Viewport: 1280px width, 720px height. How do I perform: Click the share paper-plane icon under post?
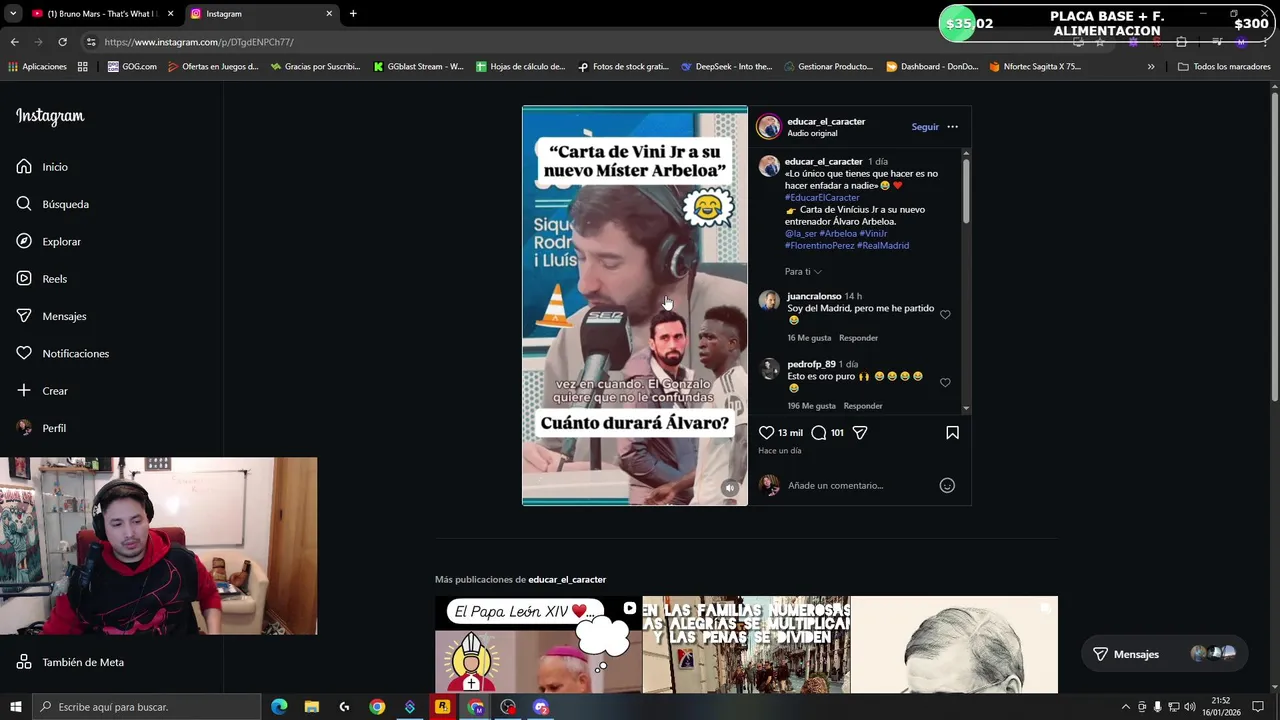point(860,433)
